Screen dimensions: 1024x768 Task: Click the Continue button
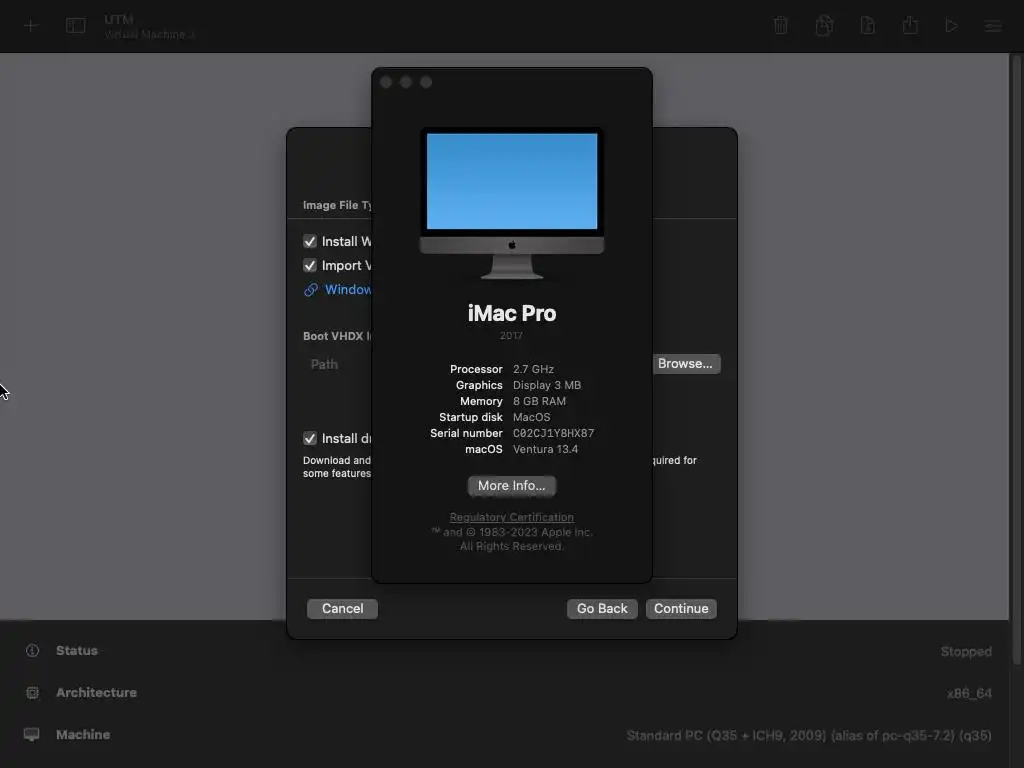click(681, 609)
